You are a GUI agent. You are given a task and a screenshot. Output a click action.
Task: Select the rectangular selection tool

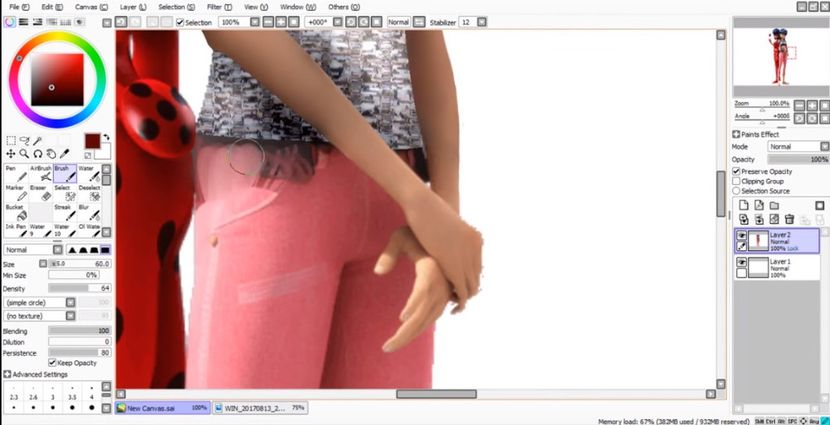[x=11, y=141]
